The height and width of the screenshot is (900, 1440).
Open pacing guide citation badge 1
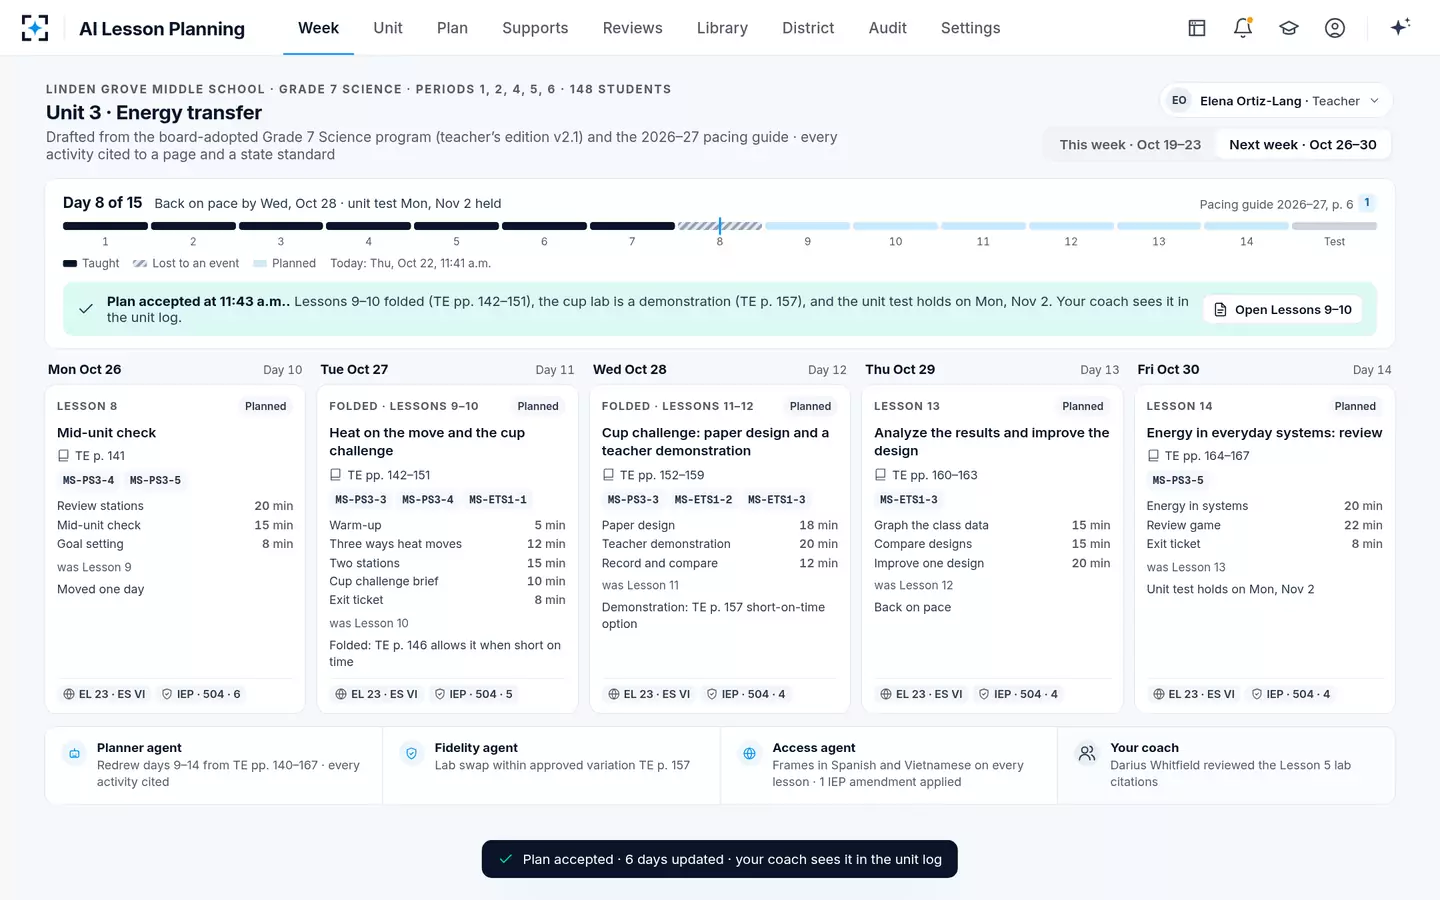(1367, 203)
